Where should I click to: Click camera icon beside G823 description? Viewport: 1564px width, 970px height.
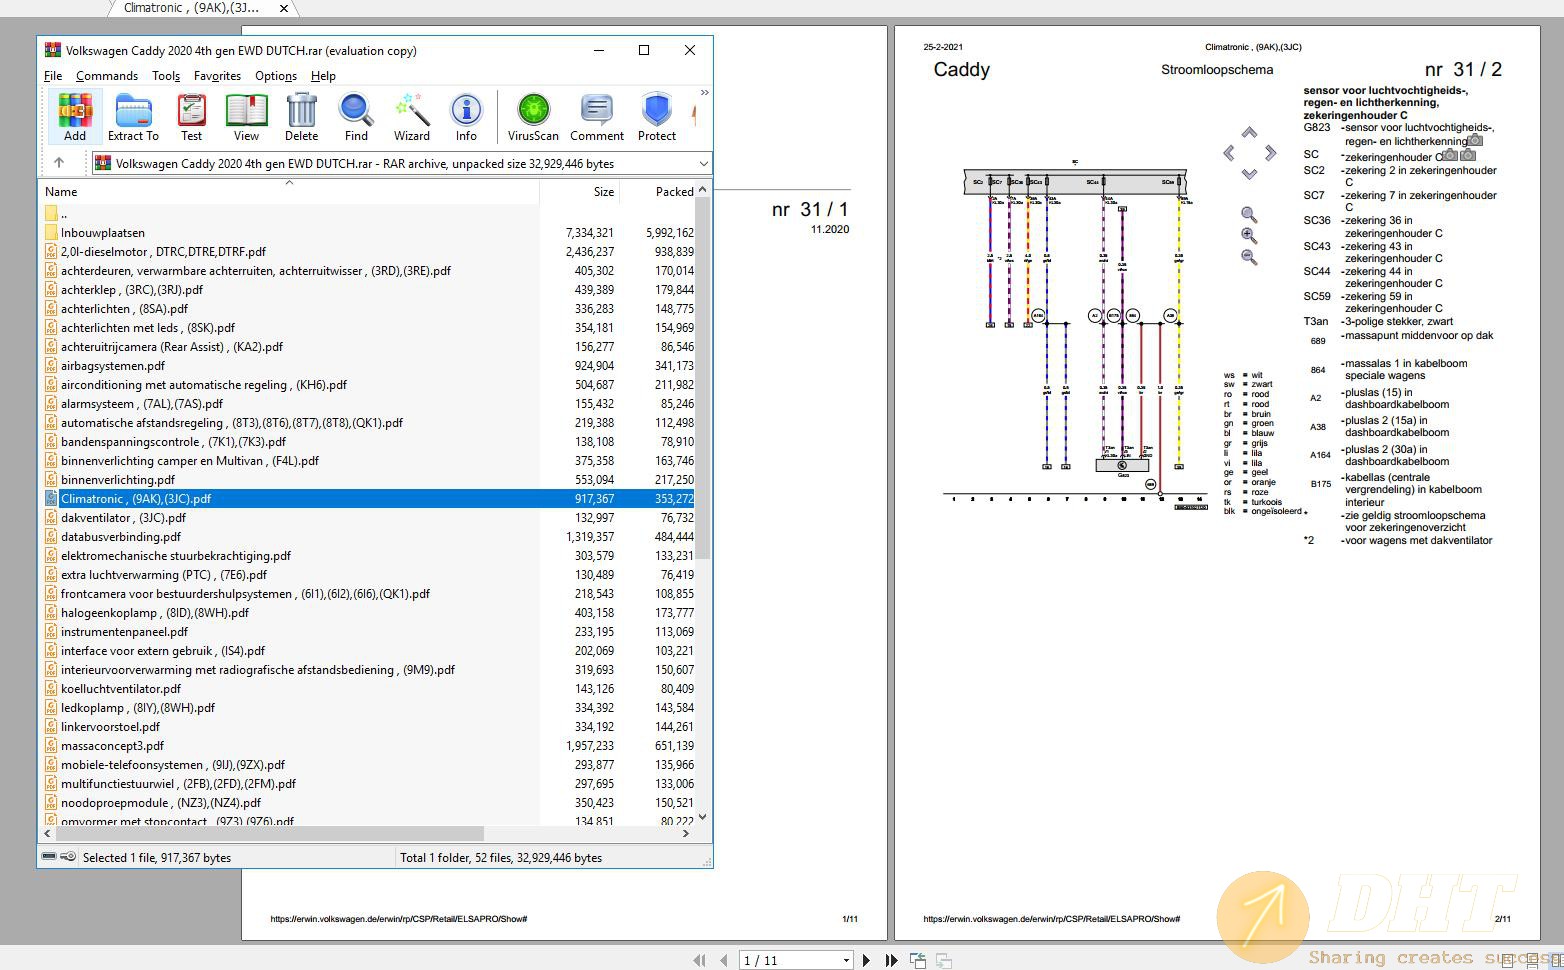1476,141
